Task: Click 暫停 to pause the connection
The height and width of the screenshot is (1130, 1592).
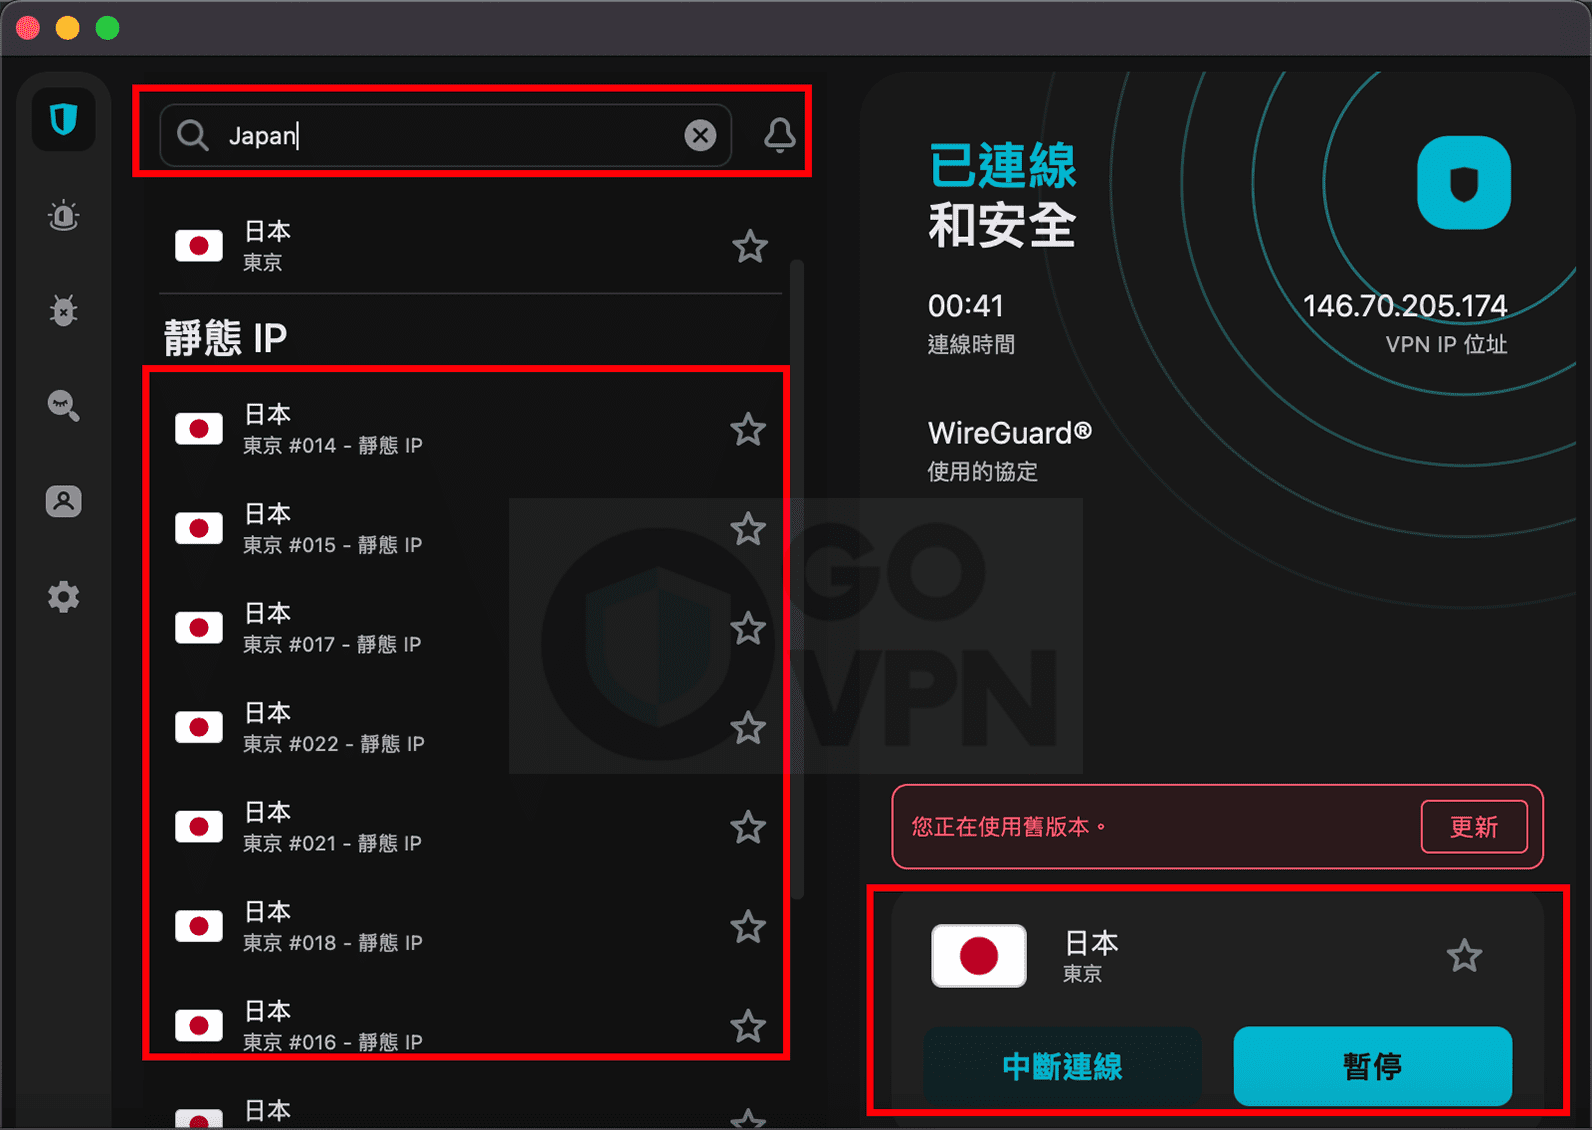Action: click(1372, 1066)
